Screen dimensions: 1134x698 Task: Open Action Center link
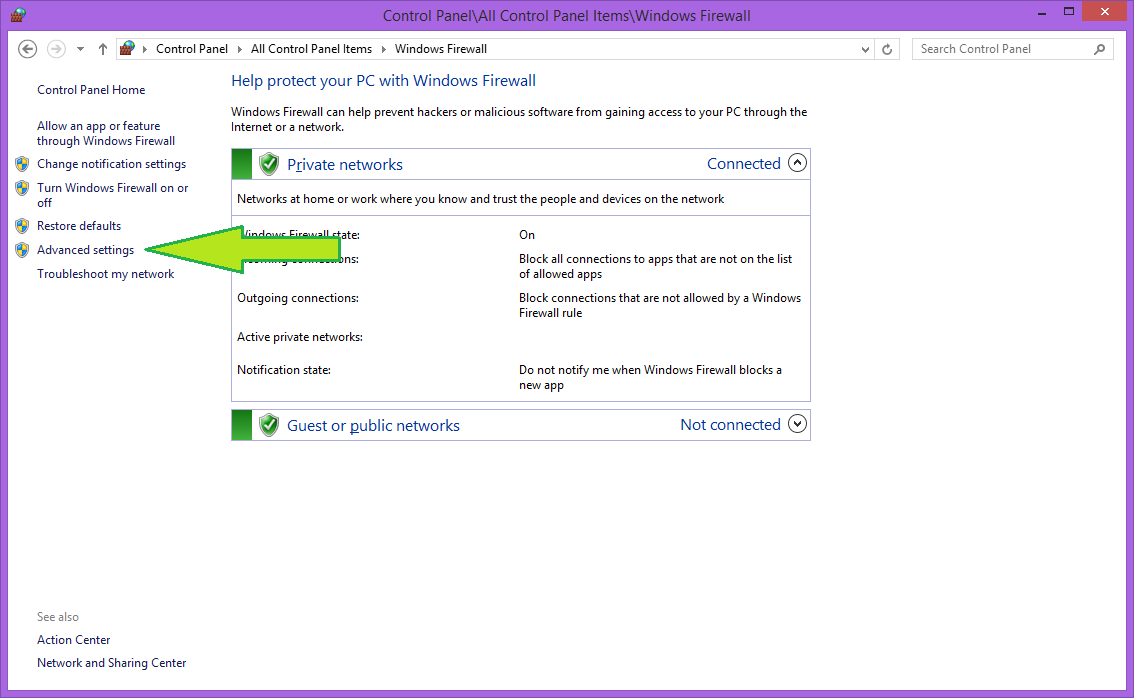tap(74, 640)
